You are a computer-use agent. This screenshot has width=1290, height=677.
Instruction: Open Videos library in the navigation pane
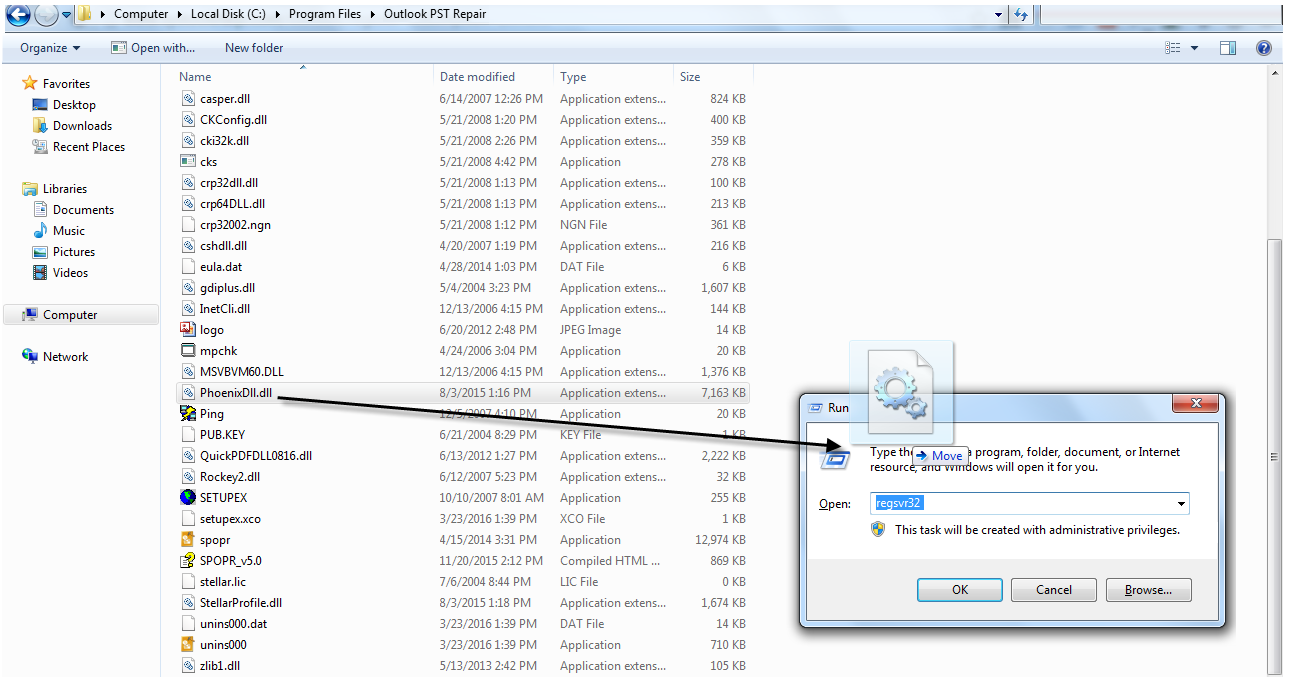pyautogui.click(x=70, y=273)
